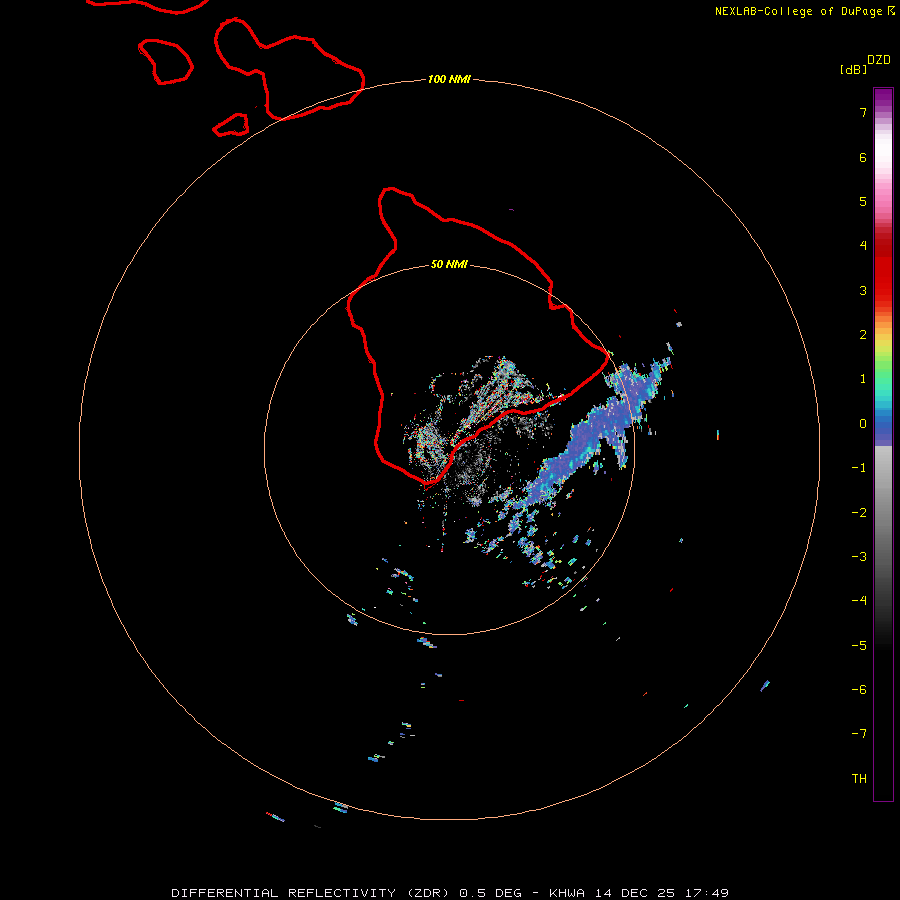Click the TH threshold label on scale
Viewport: 900px width, 900px height.
[859, 779]
